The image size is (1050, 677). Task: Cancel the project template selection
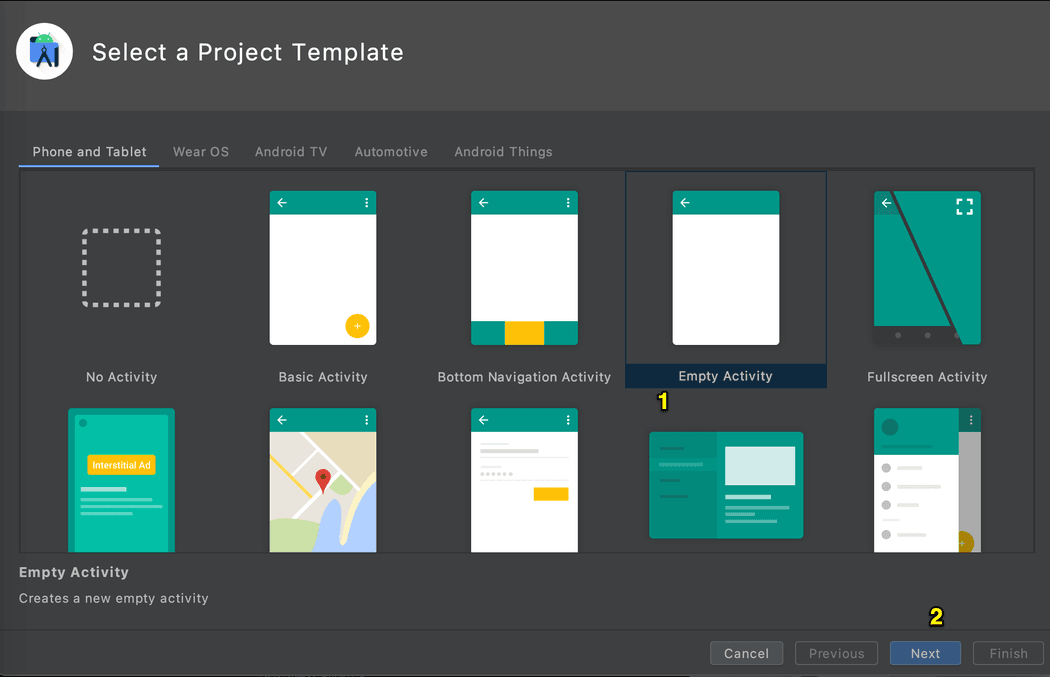coord(746,653)
